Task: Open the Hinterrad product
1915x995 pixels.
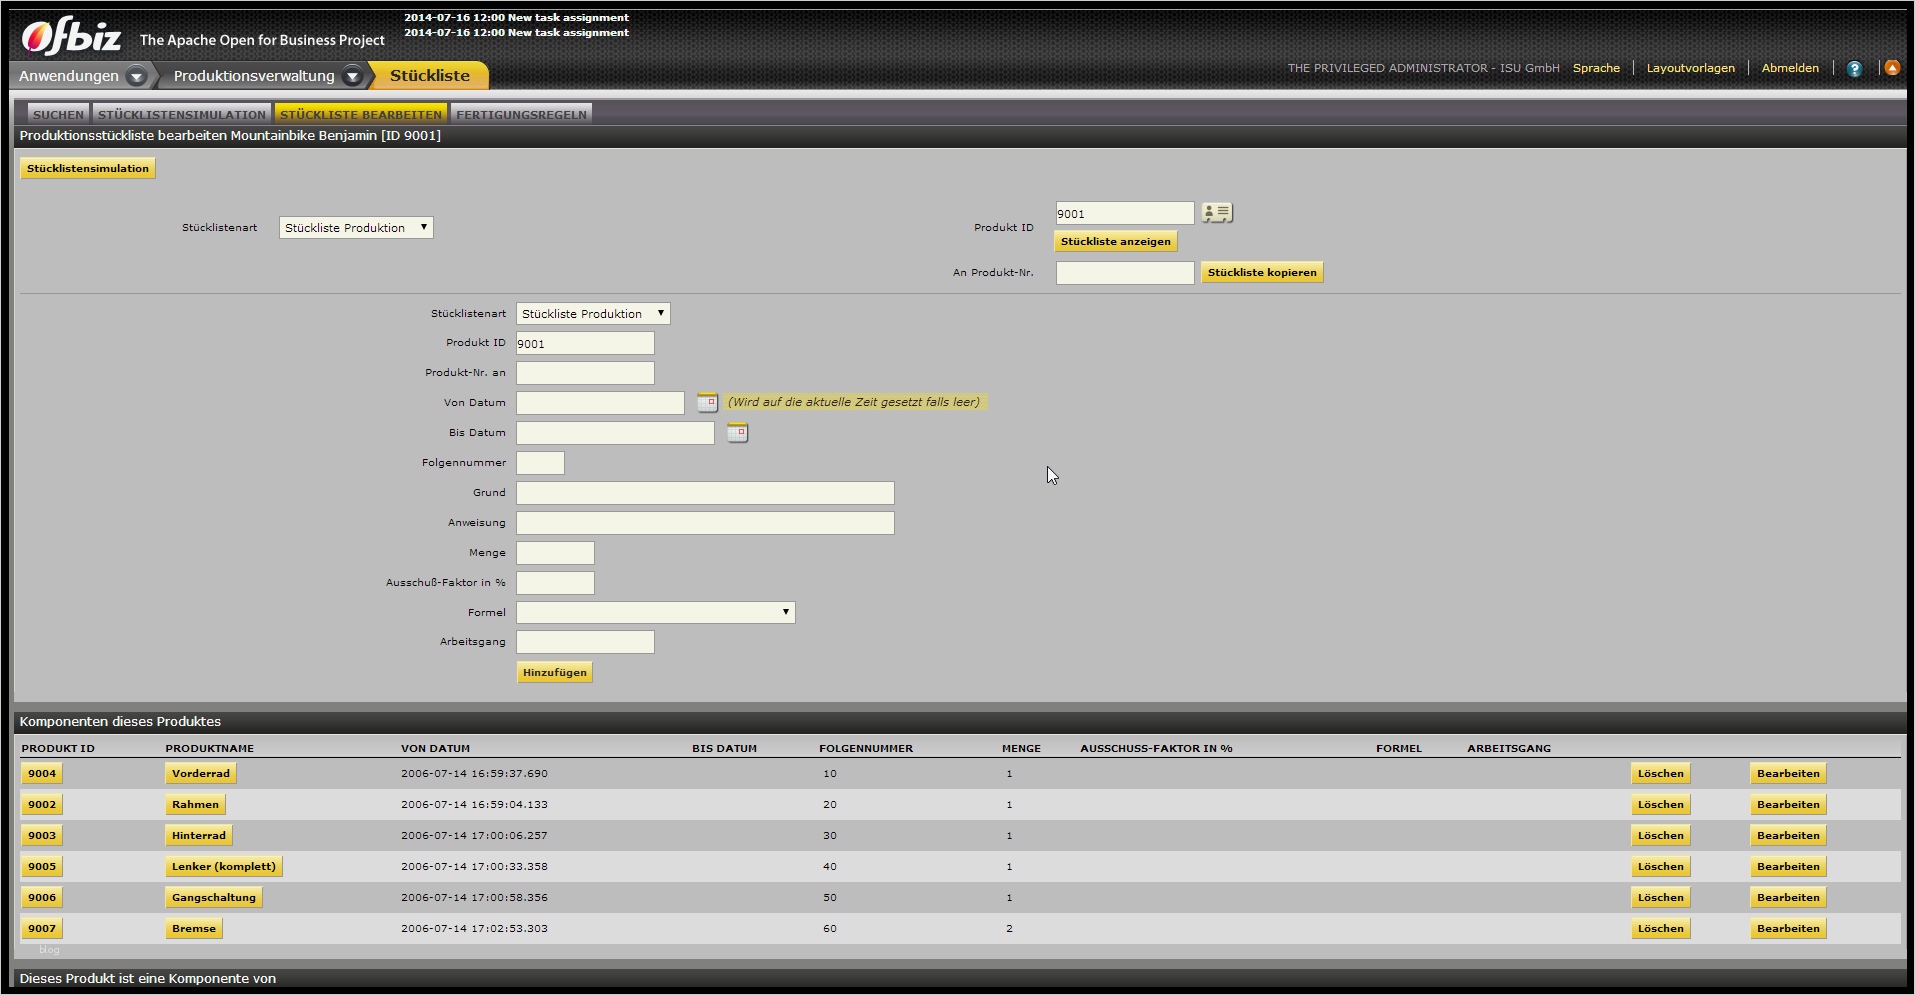Action: [x=199, y=836]
